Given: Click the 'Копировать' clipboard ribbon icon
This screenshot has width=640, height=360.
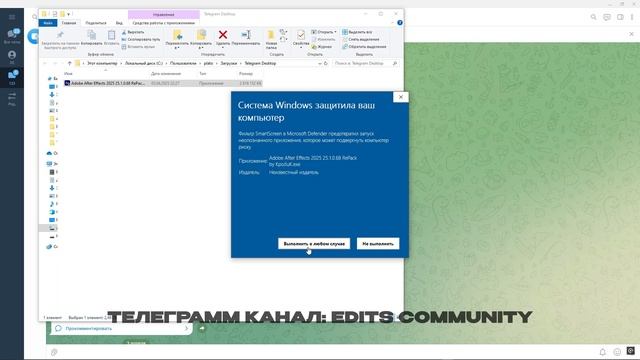Looking at the screenshot, I should click(x=91, y=38).
